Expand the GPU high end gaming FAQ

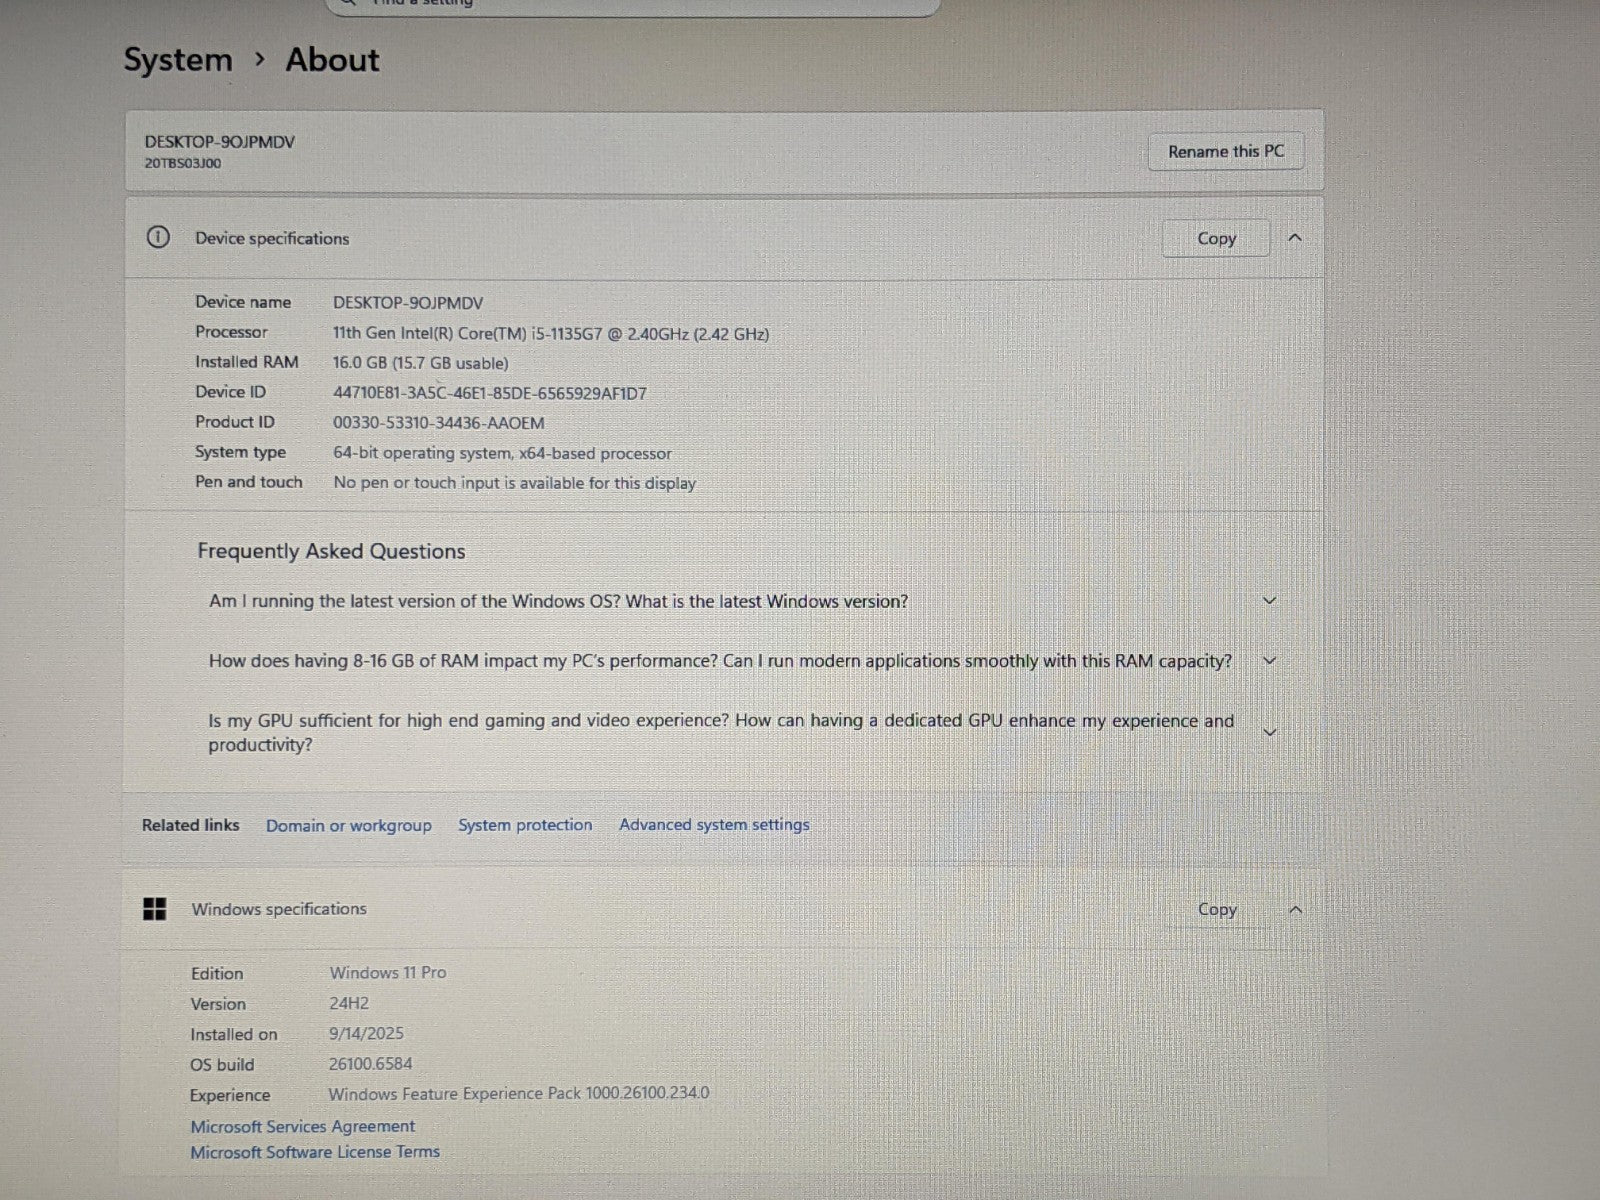1269,732
